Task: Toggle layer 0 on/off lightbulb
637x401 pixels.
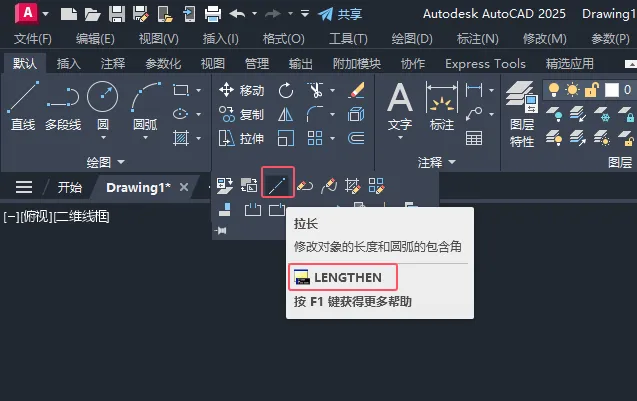Action: tap(554, 90)
